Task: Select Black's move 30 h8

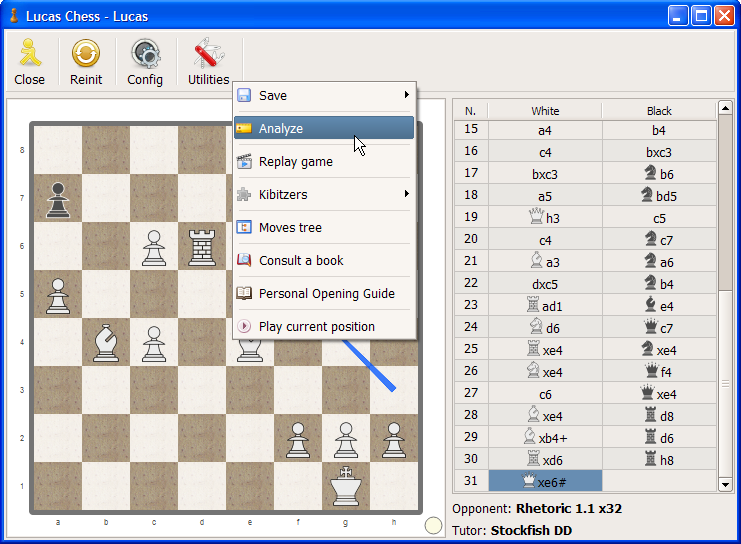Action: click(659, 459)
